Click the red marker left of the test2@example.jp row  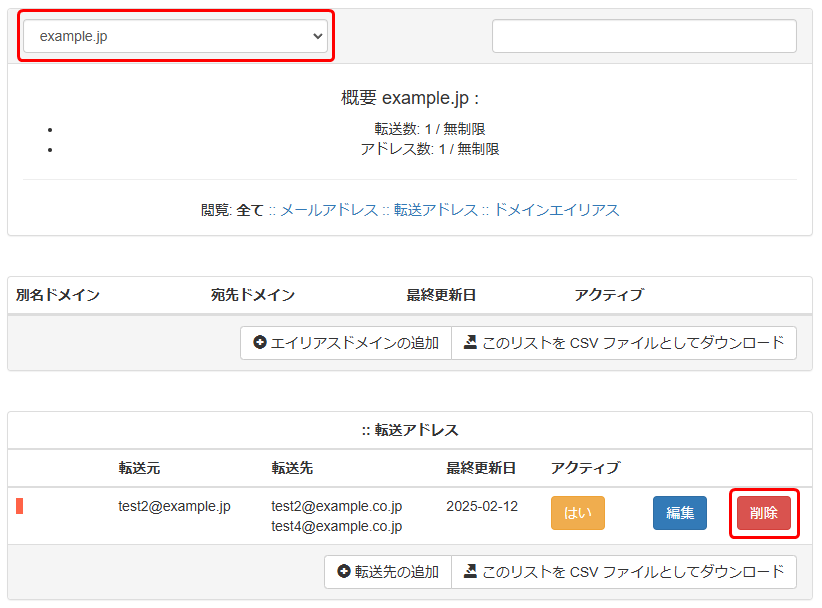(x=19, y=506)
